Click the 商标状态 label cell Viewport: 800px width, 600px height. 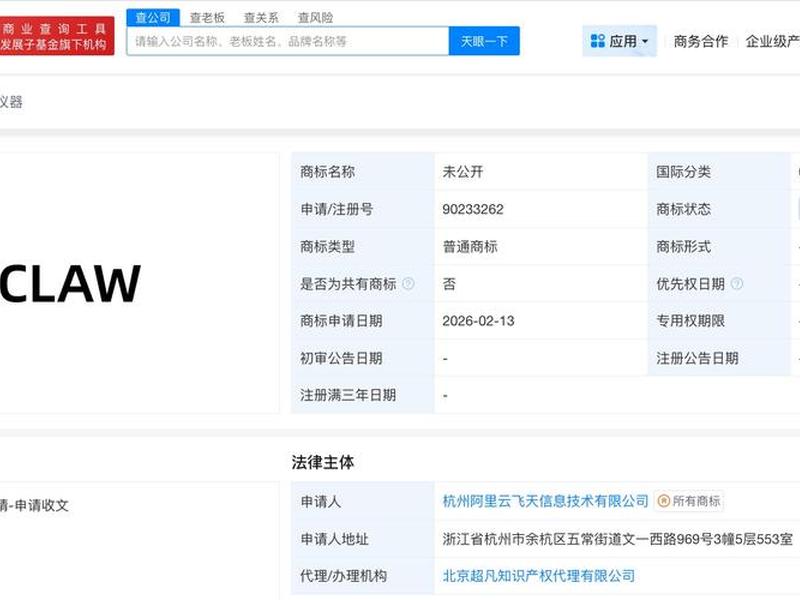pos(719,209)
